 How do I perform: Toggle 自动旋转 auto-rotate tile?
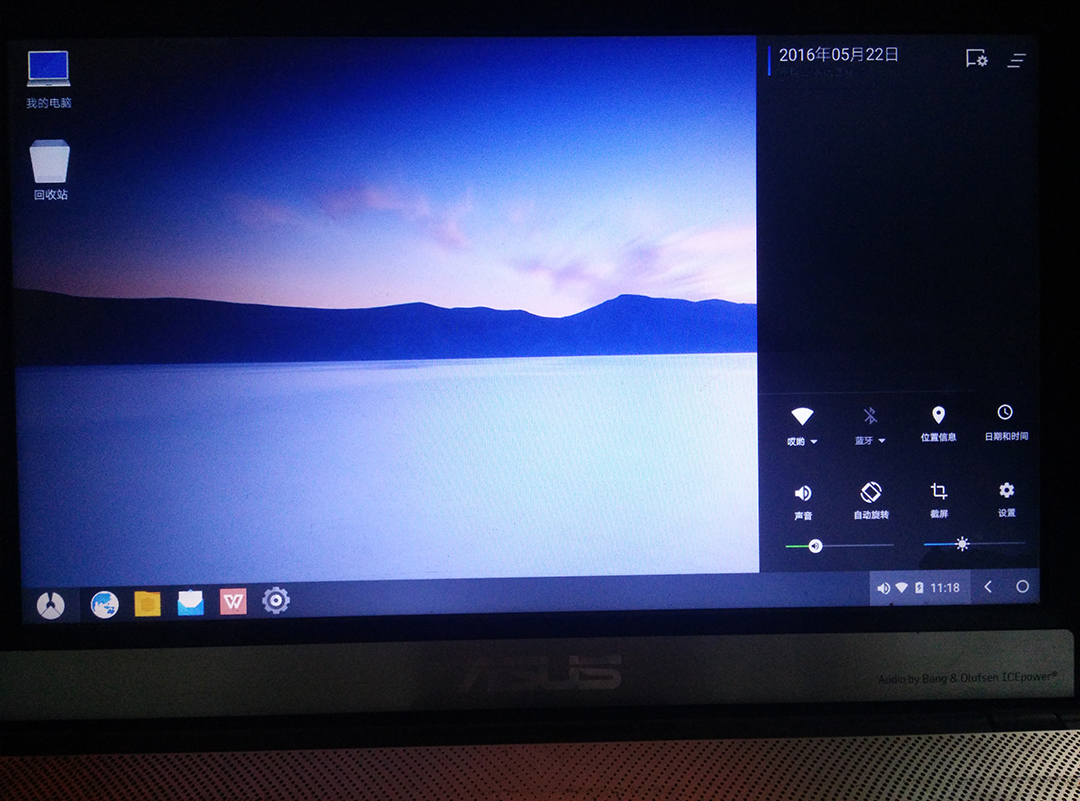pyautogui.click(x=871, y=500)
